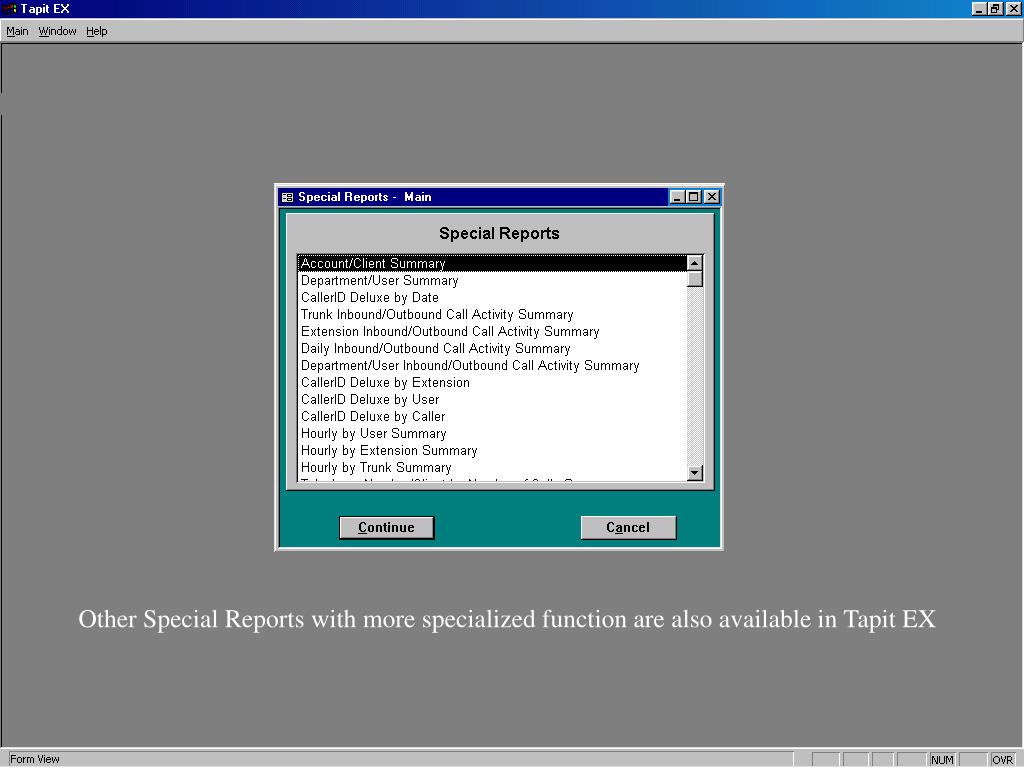Select Hourly by User Summary

492,434
